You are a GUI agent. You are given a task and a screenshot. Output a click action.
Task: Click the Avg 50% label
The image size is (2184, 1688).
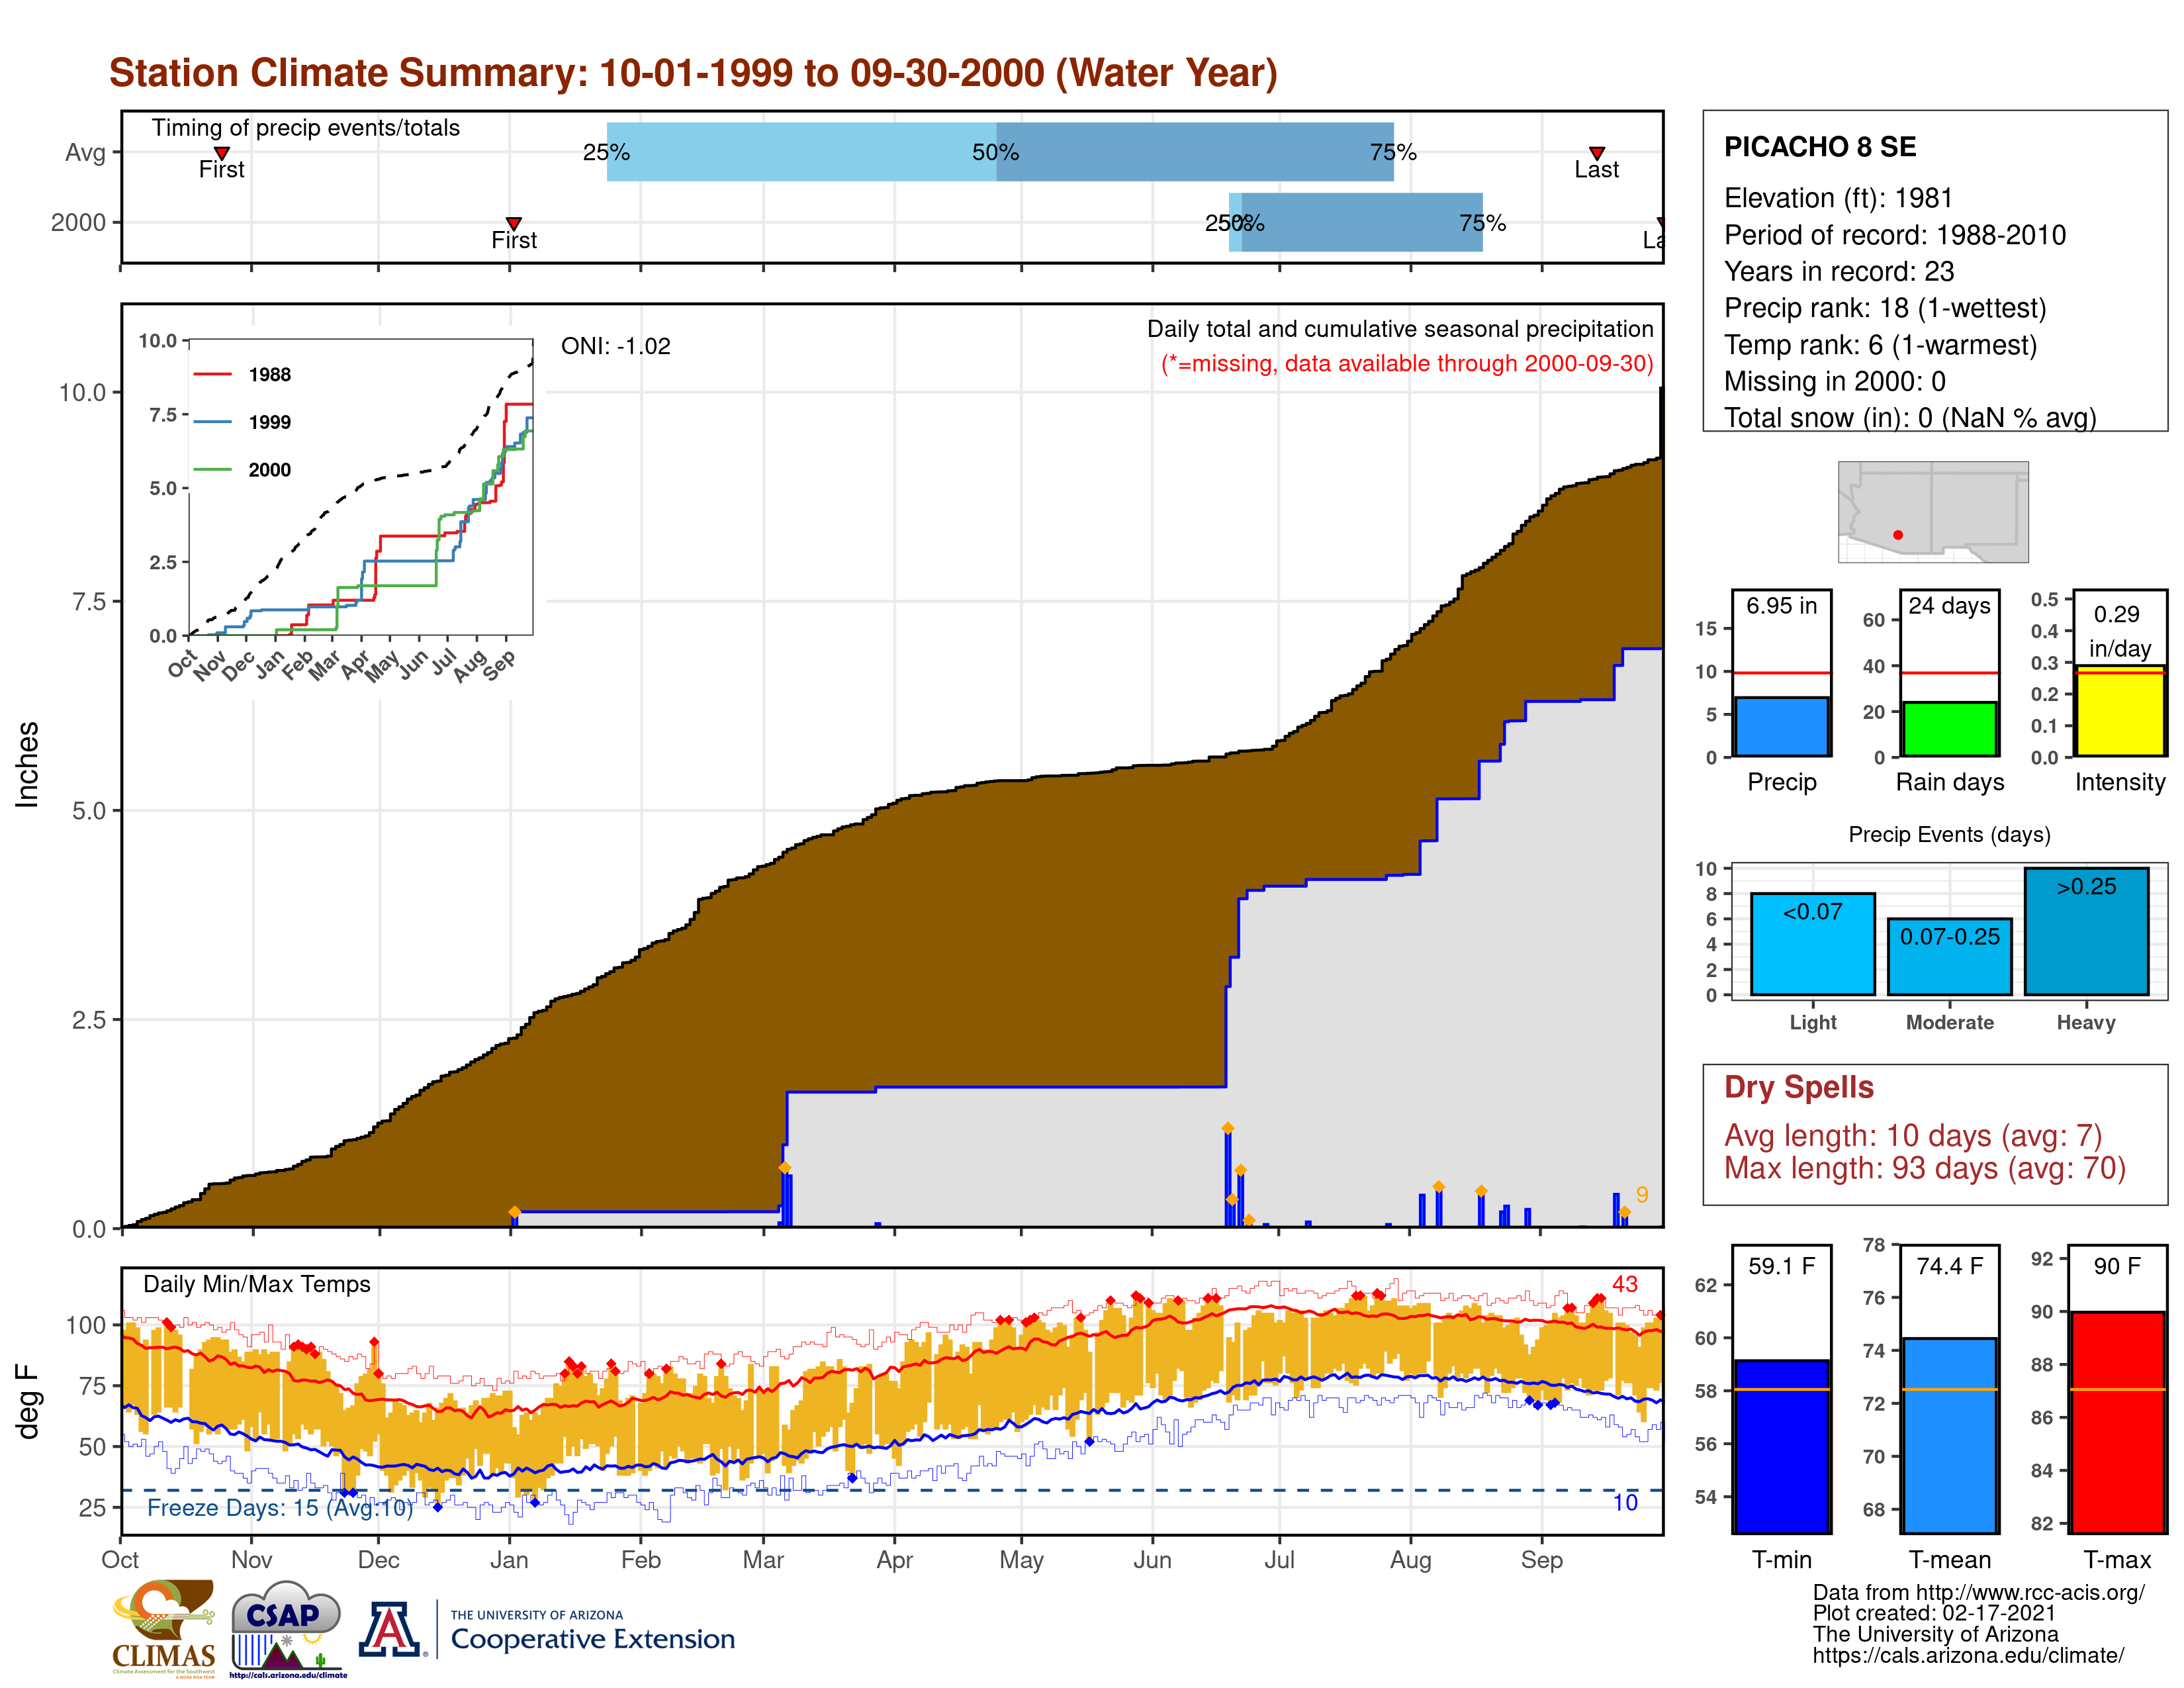tap(995, 152)
